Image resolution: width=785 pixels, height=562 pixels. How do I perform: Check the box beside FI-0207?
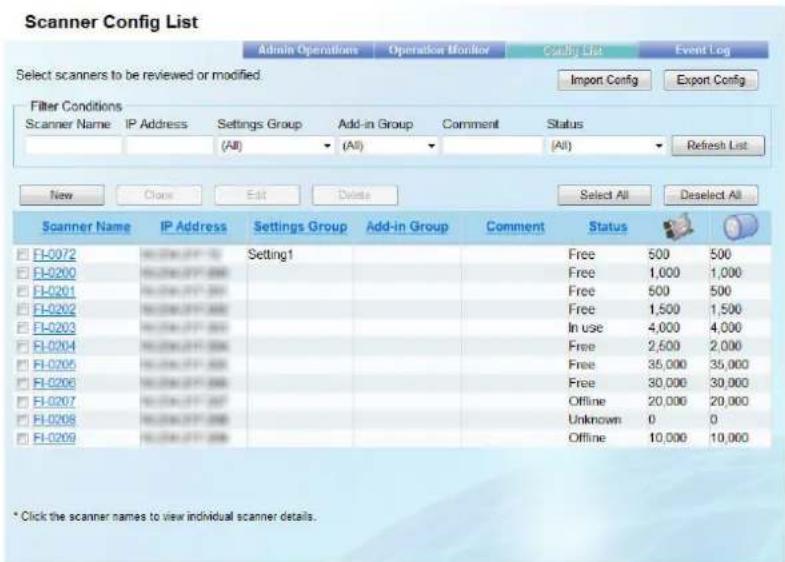(23, 402)
